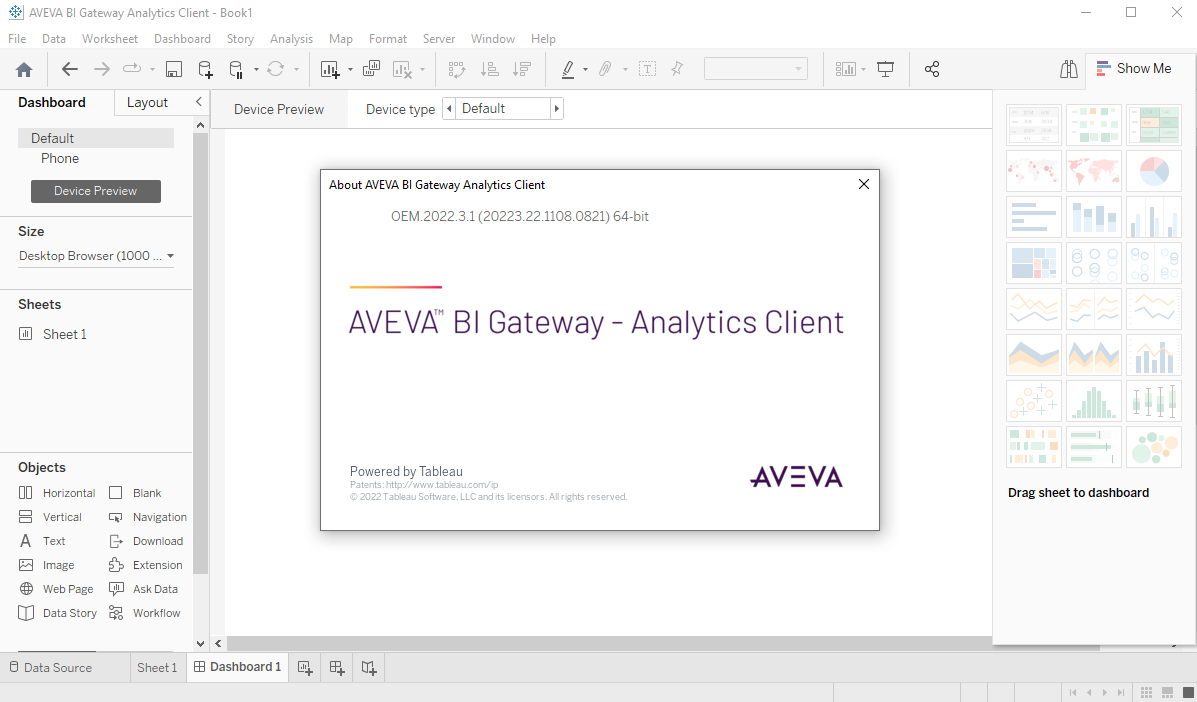Select the Phone layout
Screen dimensions: 1197x702
click(x=60, y=158)
